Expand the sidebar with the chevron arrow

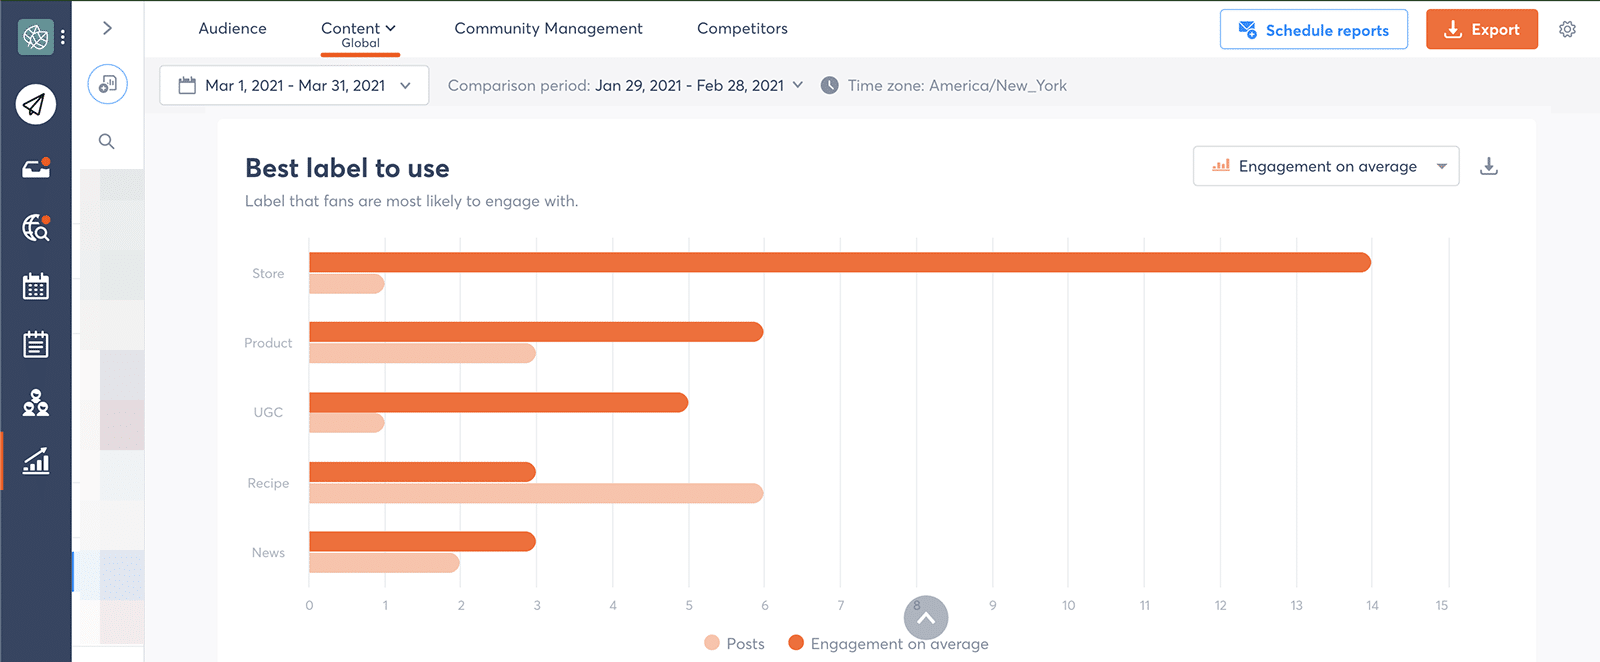point(107,28)
